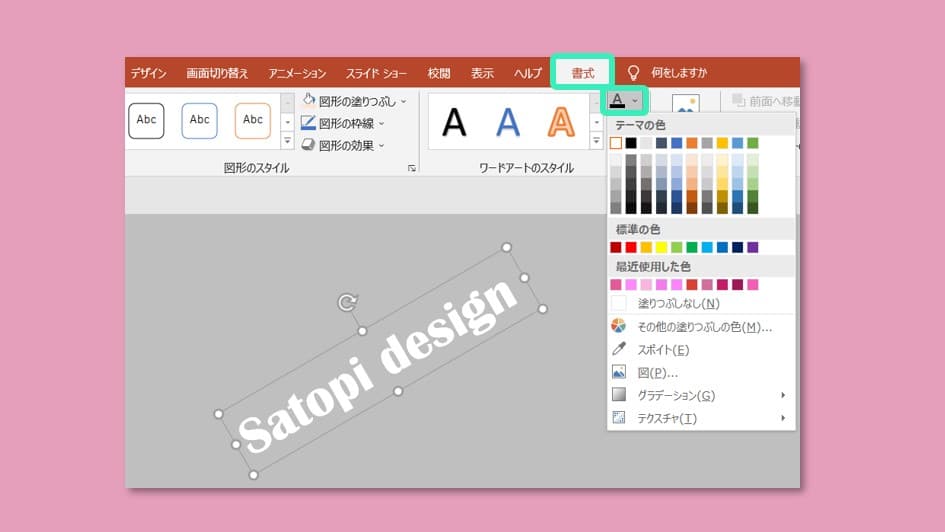Select the green theme color swatch
Viewport: 945px width, 532px height.
753,143
